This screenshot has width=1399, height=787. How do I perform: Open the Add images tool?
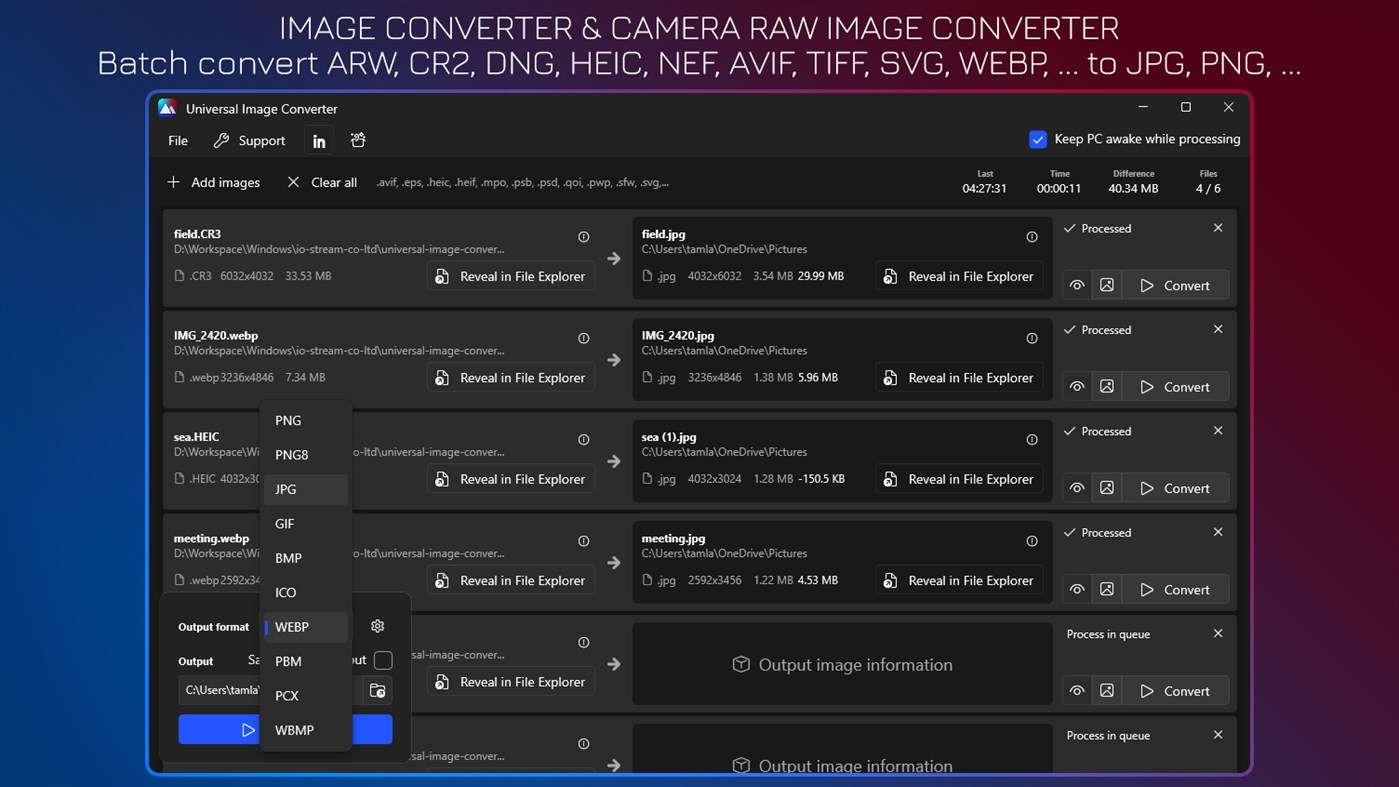[213, 182]
